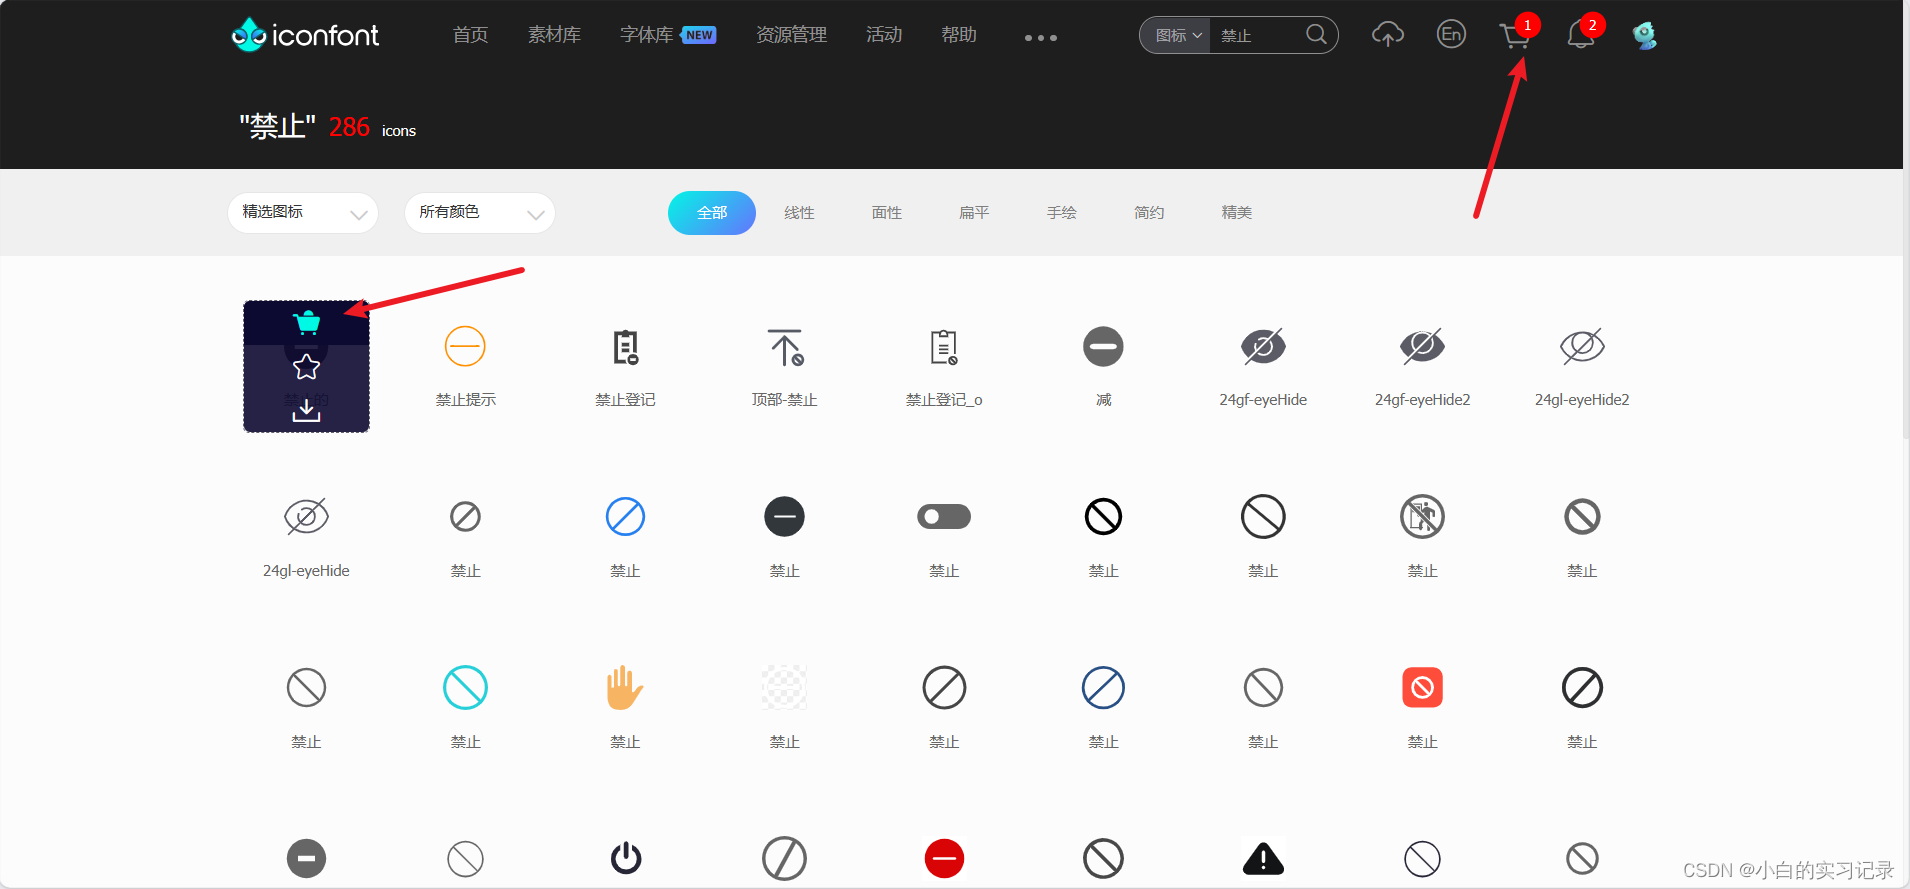Open 活动 navigation item

click(884, 35)
